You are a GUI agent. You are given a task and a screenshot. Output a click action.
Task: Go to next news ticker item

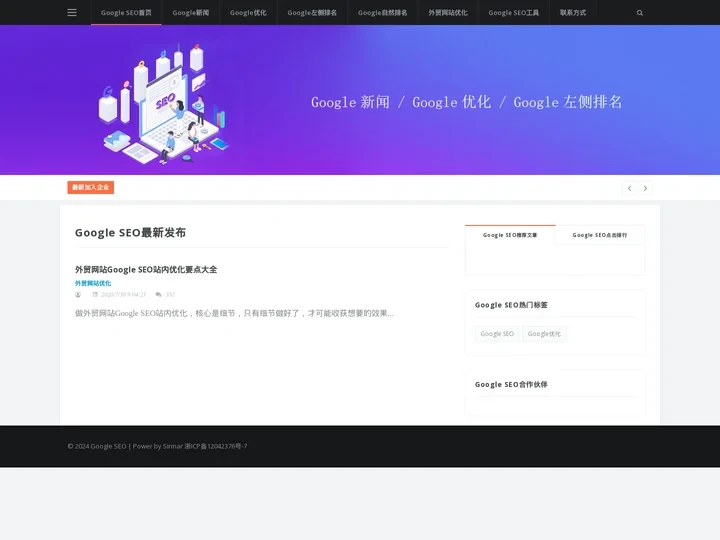click(x=645, y=188)
